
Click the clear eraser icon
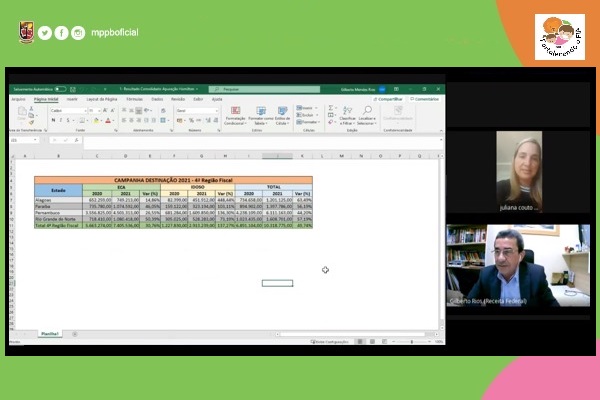coord(331,122)
